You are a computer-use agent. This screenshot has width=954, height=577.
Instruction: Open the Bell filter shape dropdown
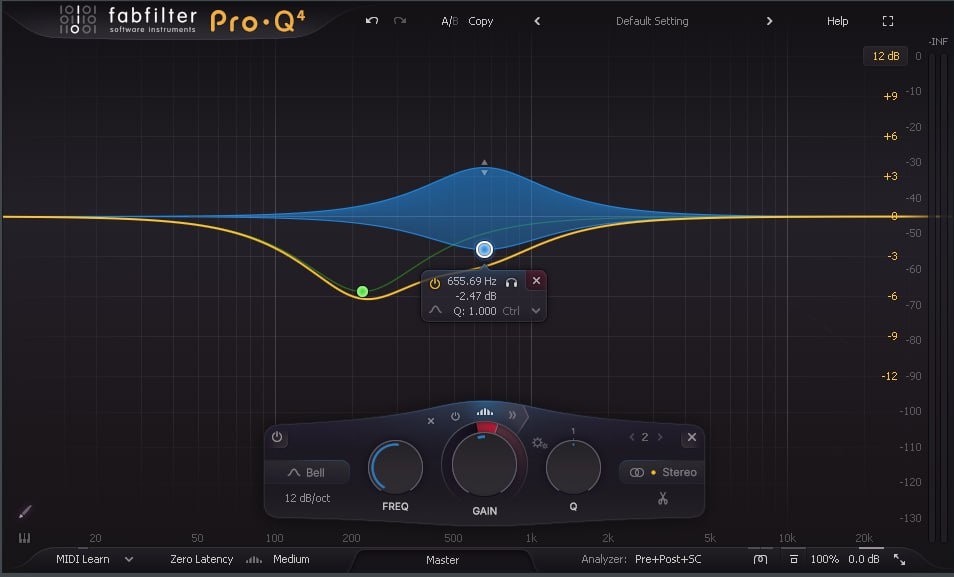[307, 472]
